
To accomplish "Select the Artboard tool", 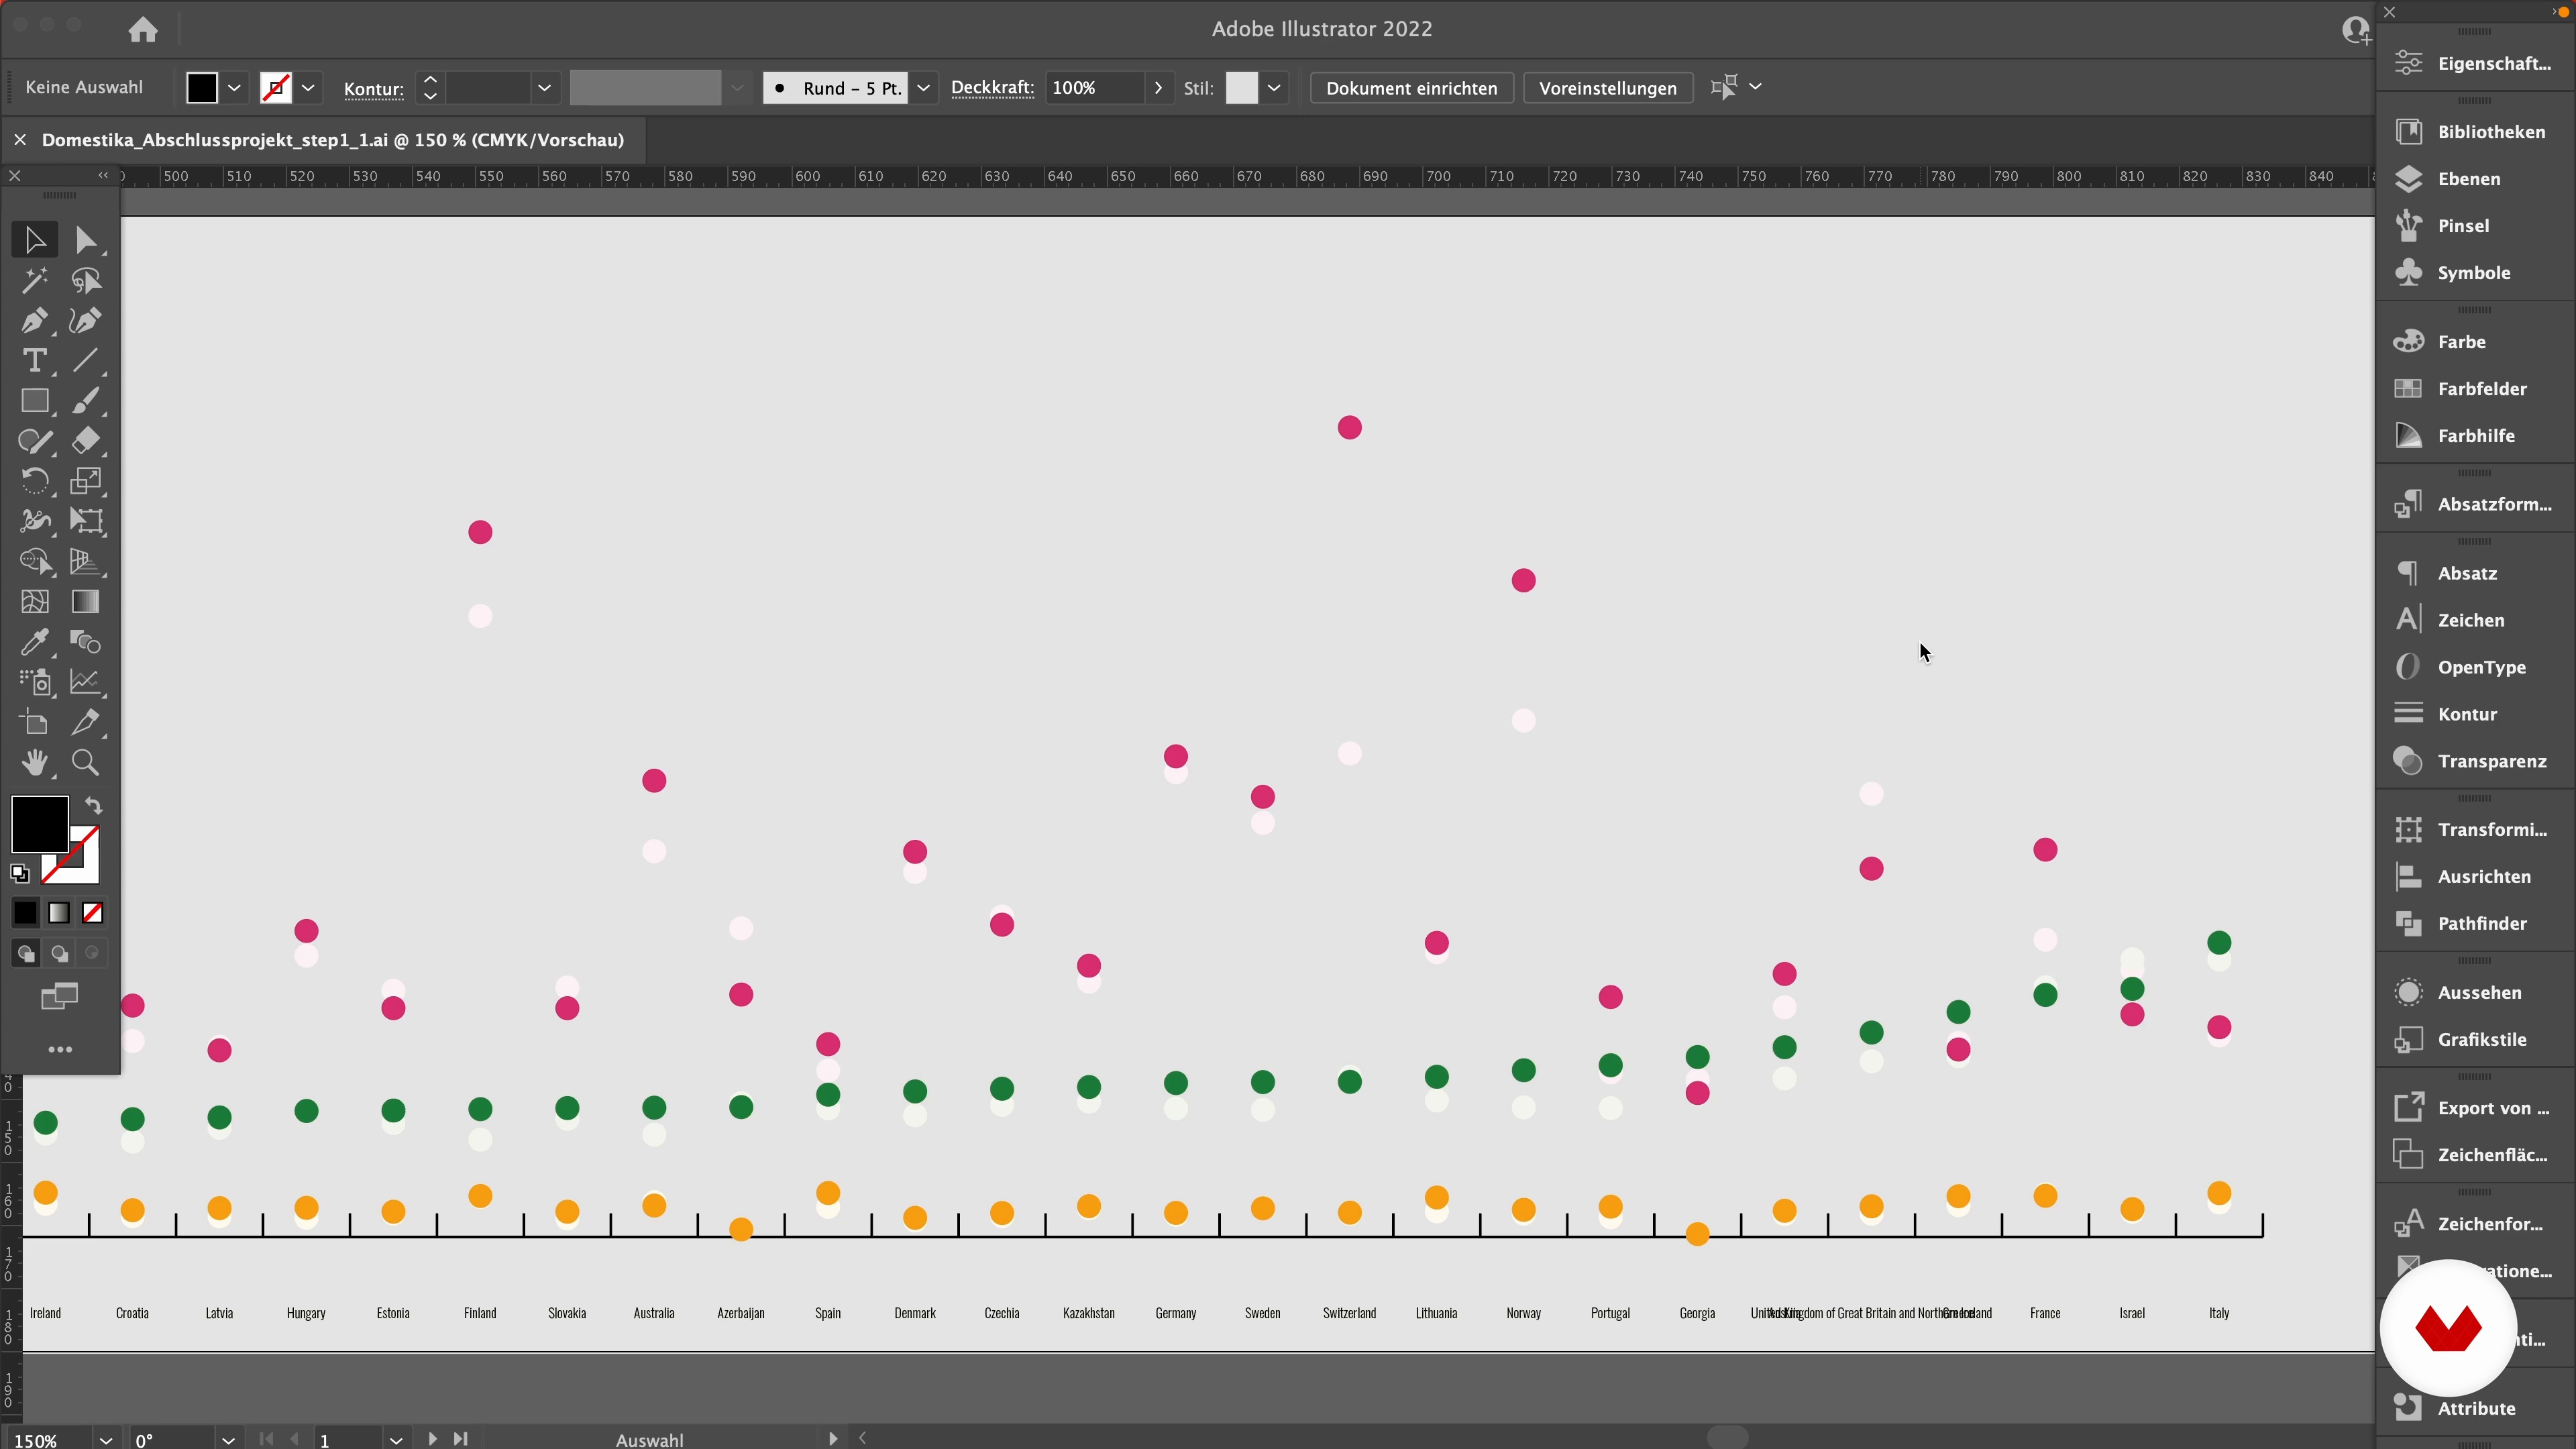I will coord(35,722).
